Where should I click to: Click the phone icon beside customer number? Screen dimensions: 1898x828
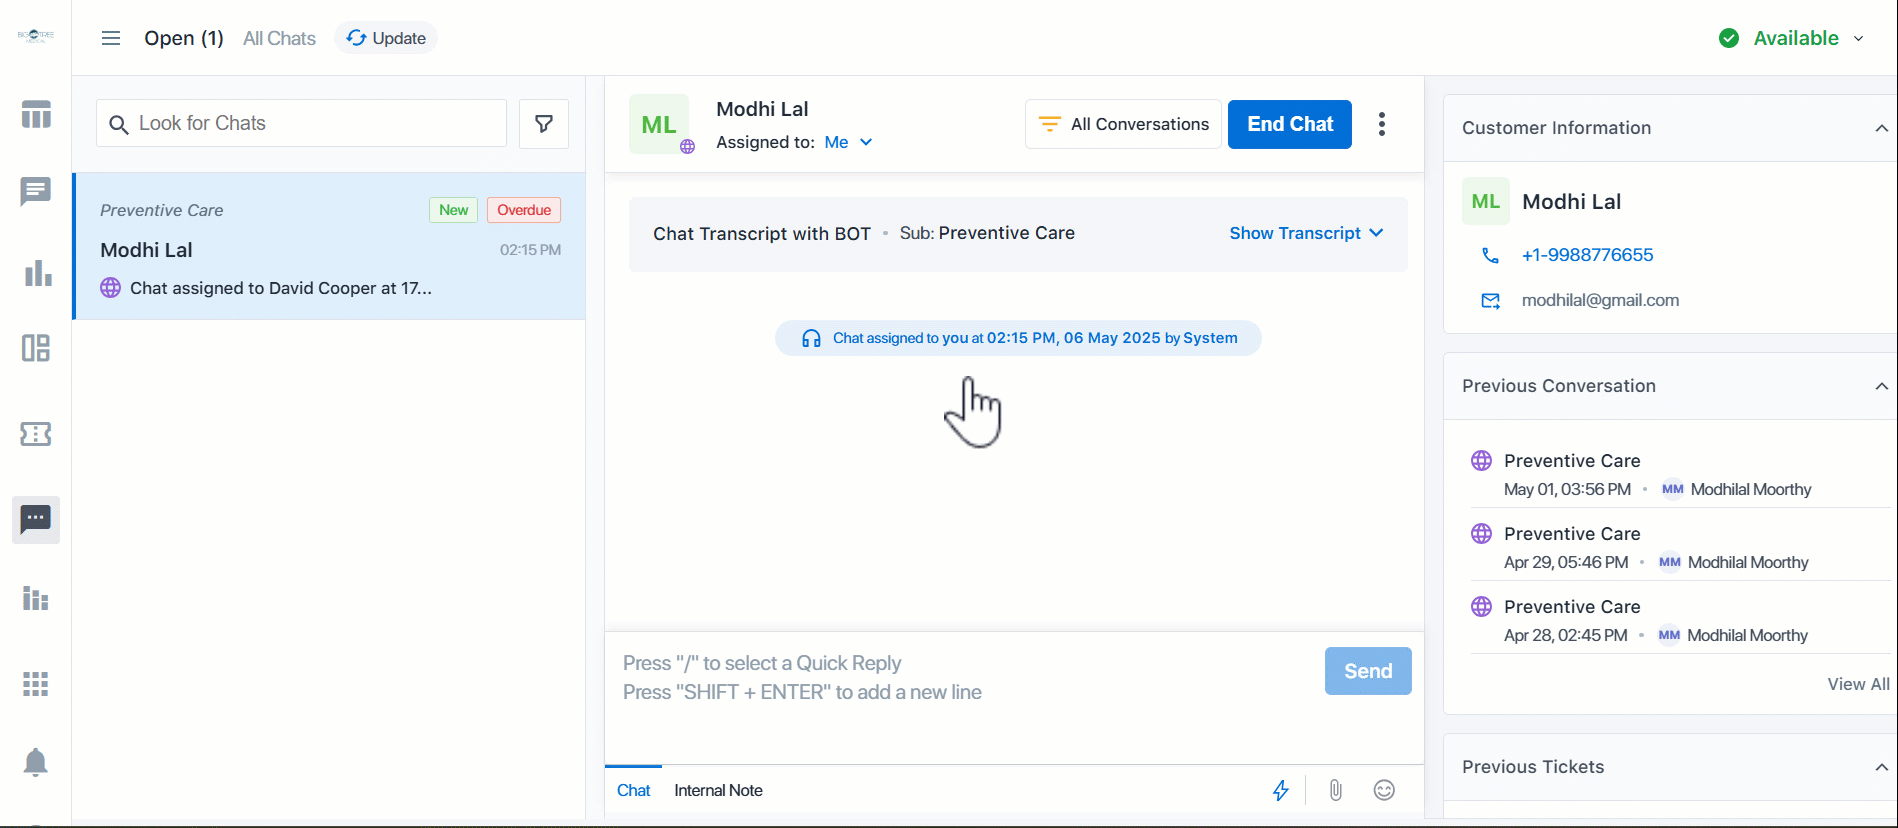tap(1490, 256)
